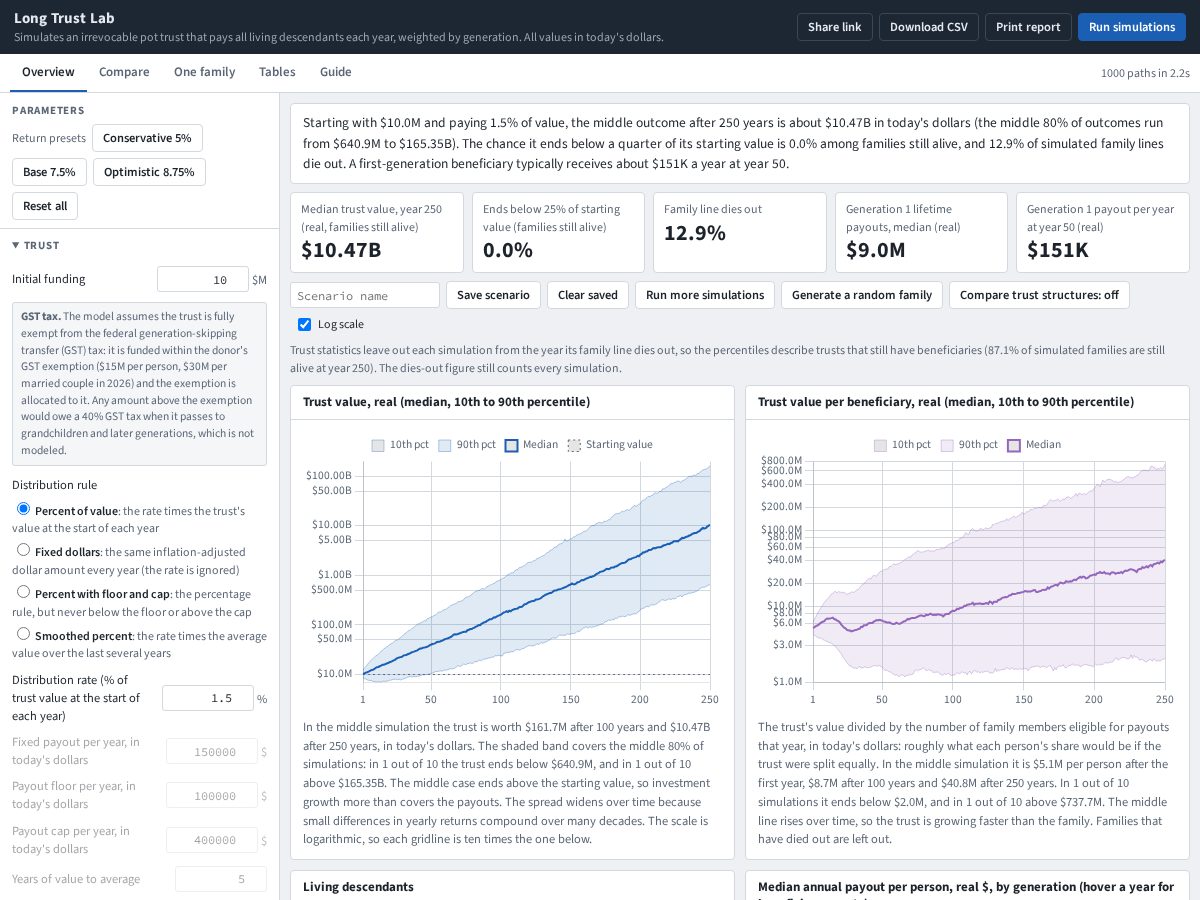Click the GST tax note box
This screenshot has height=900, width=1200.
139,384
